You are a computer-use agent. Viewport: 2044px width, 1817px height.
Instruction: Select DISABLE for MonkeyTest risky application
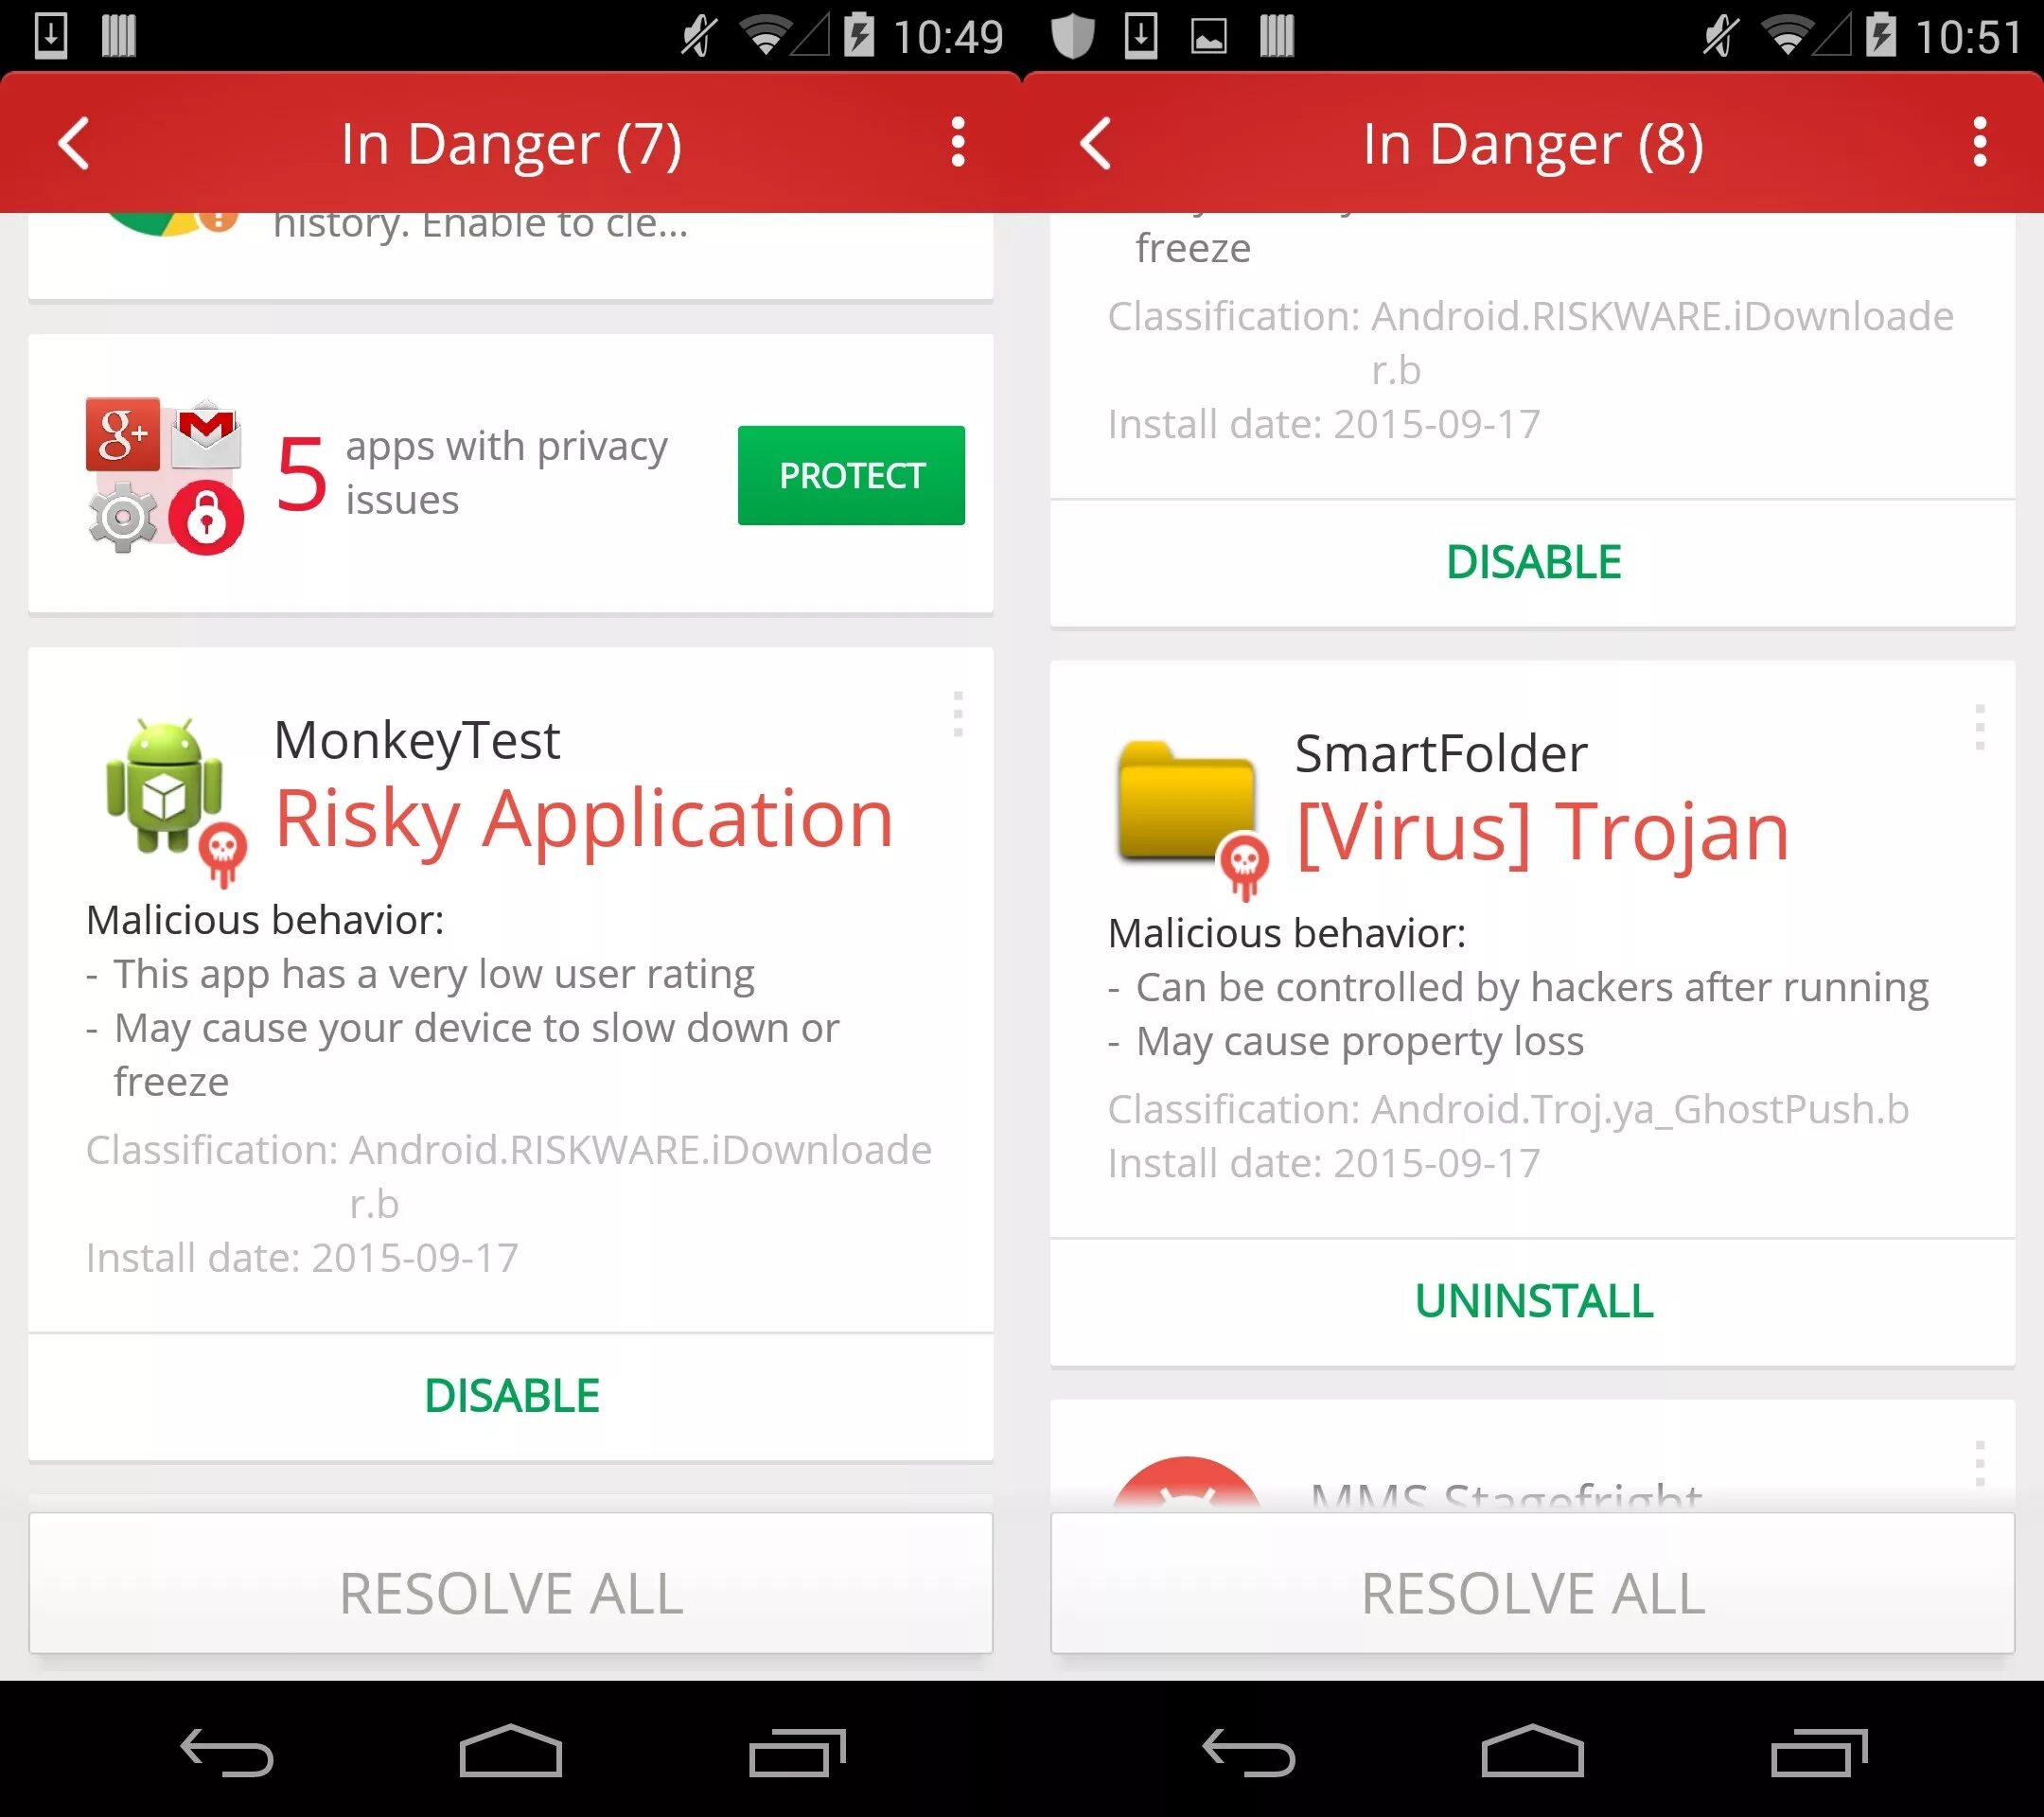point(510,1394)
